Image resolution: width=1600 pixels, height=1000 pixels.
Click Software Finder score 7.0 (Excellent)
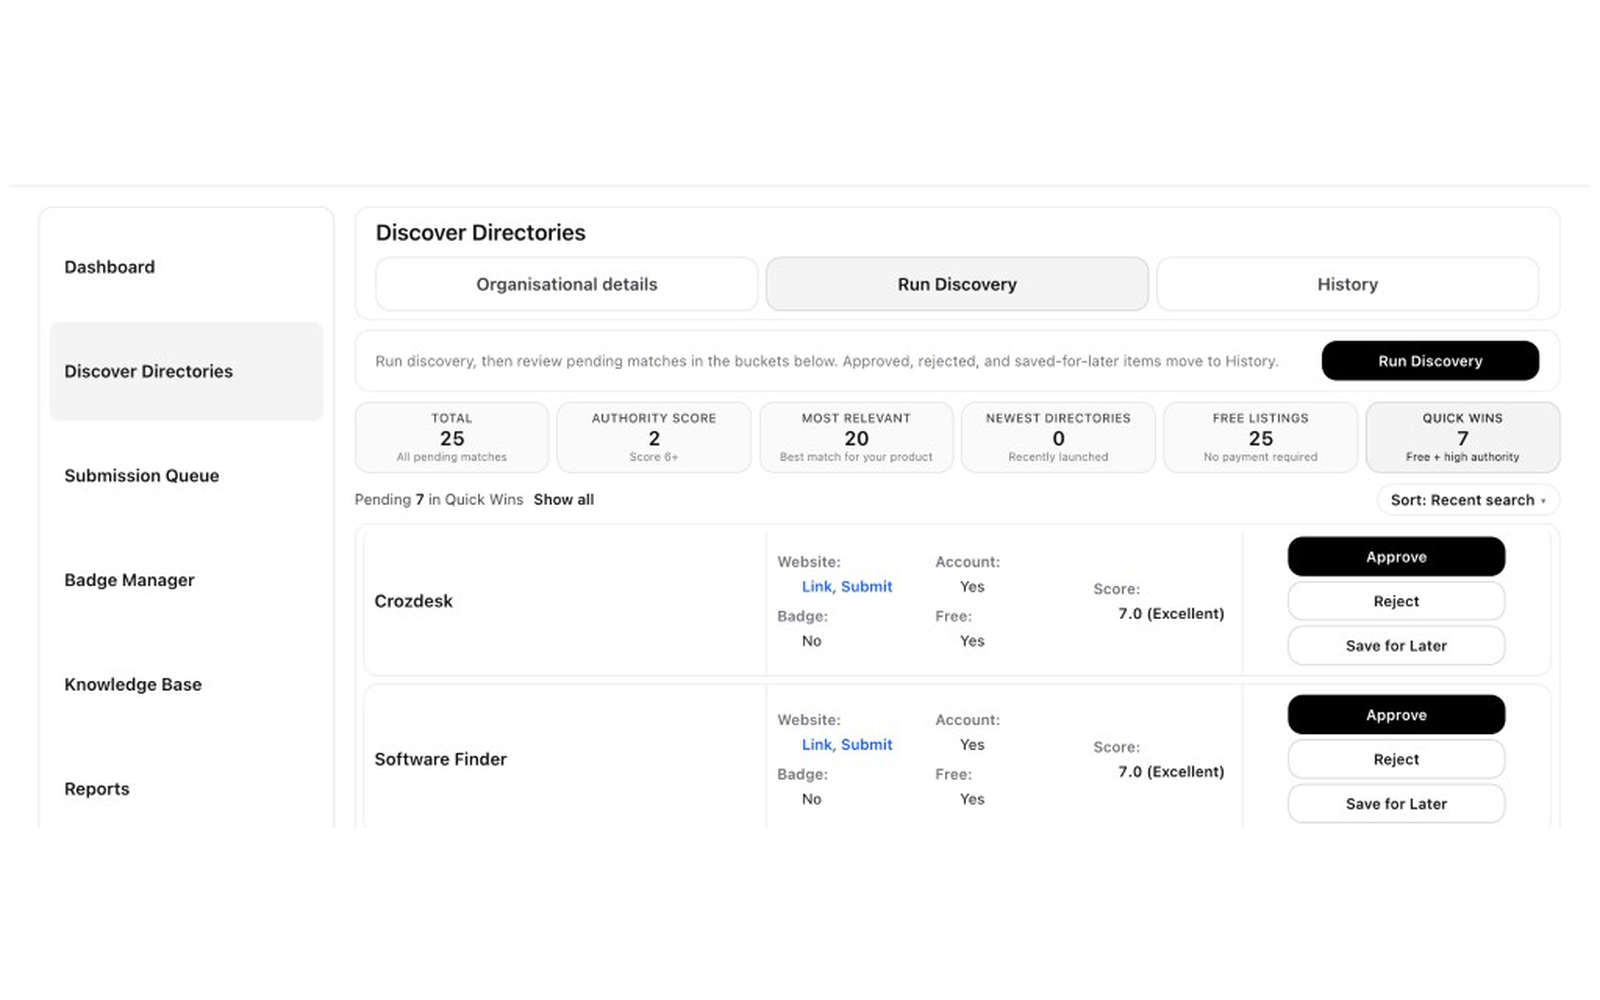click(1171, 772)
